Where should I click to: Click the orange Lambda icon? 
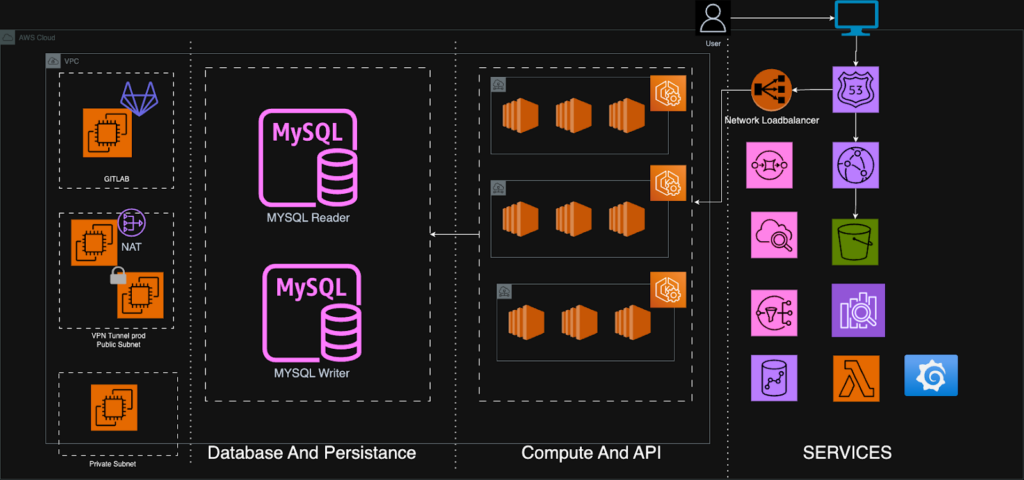(x=855, y=380)
